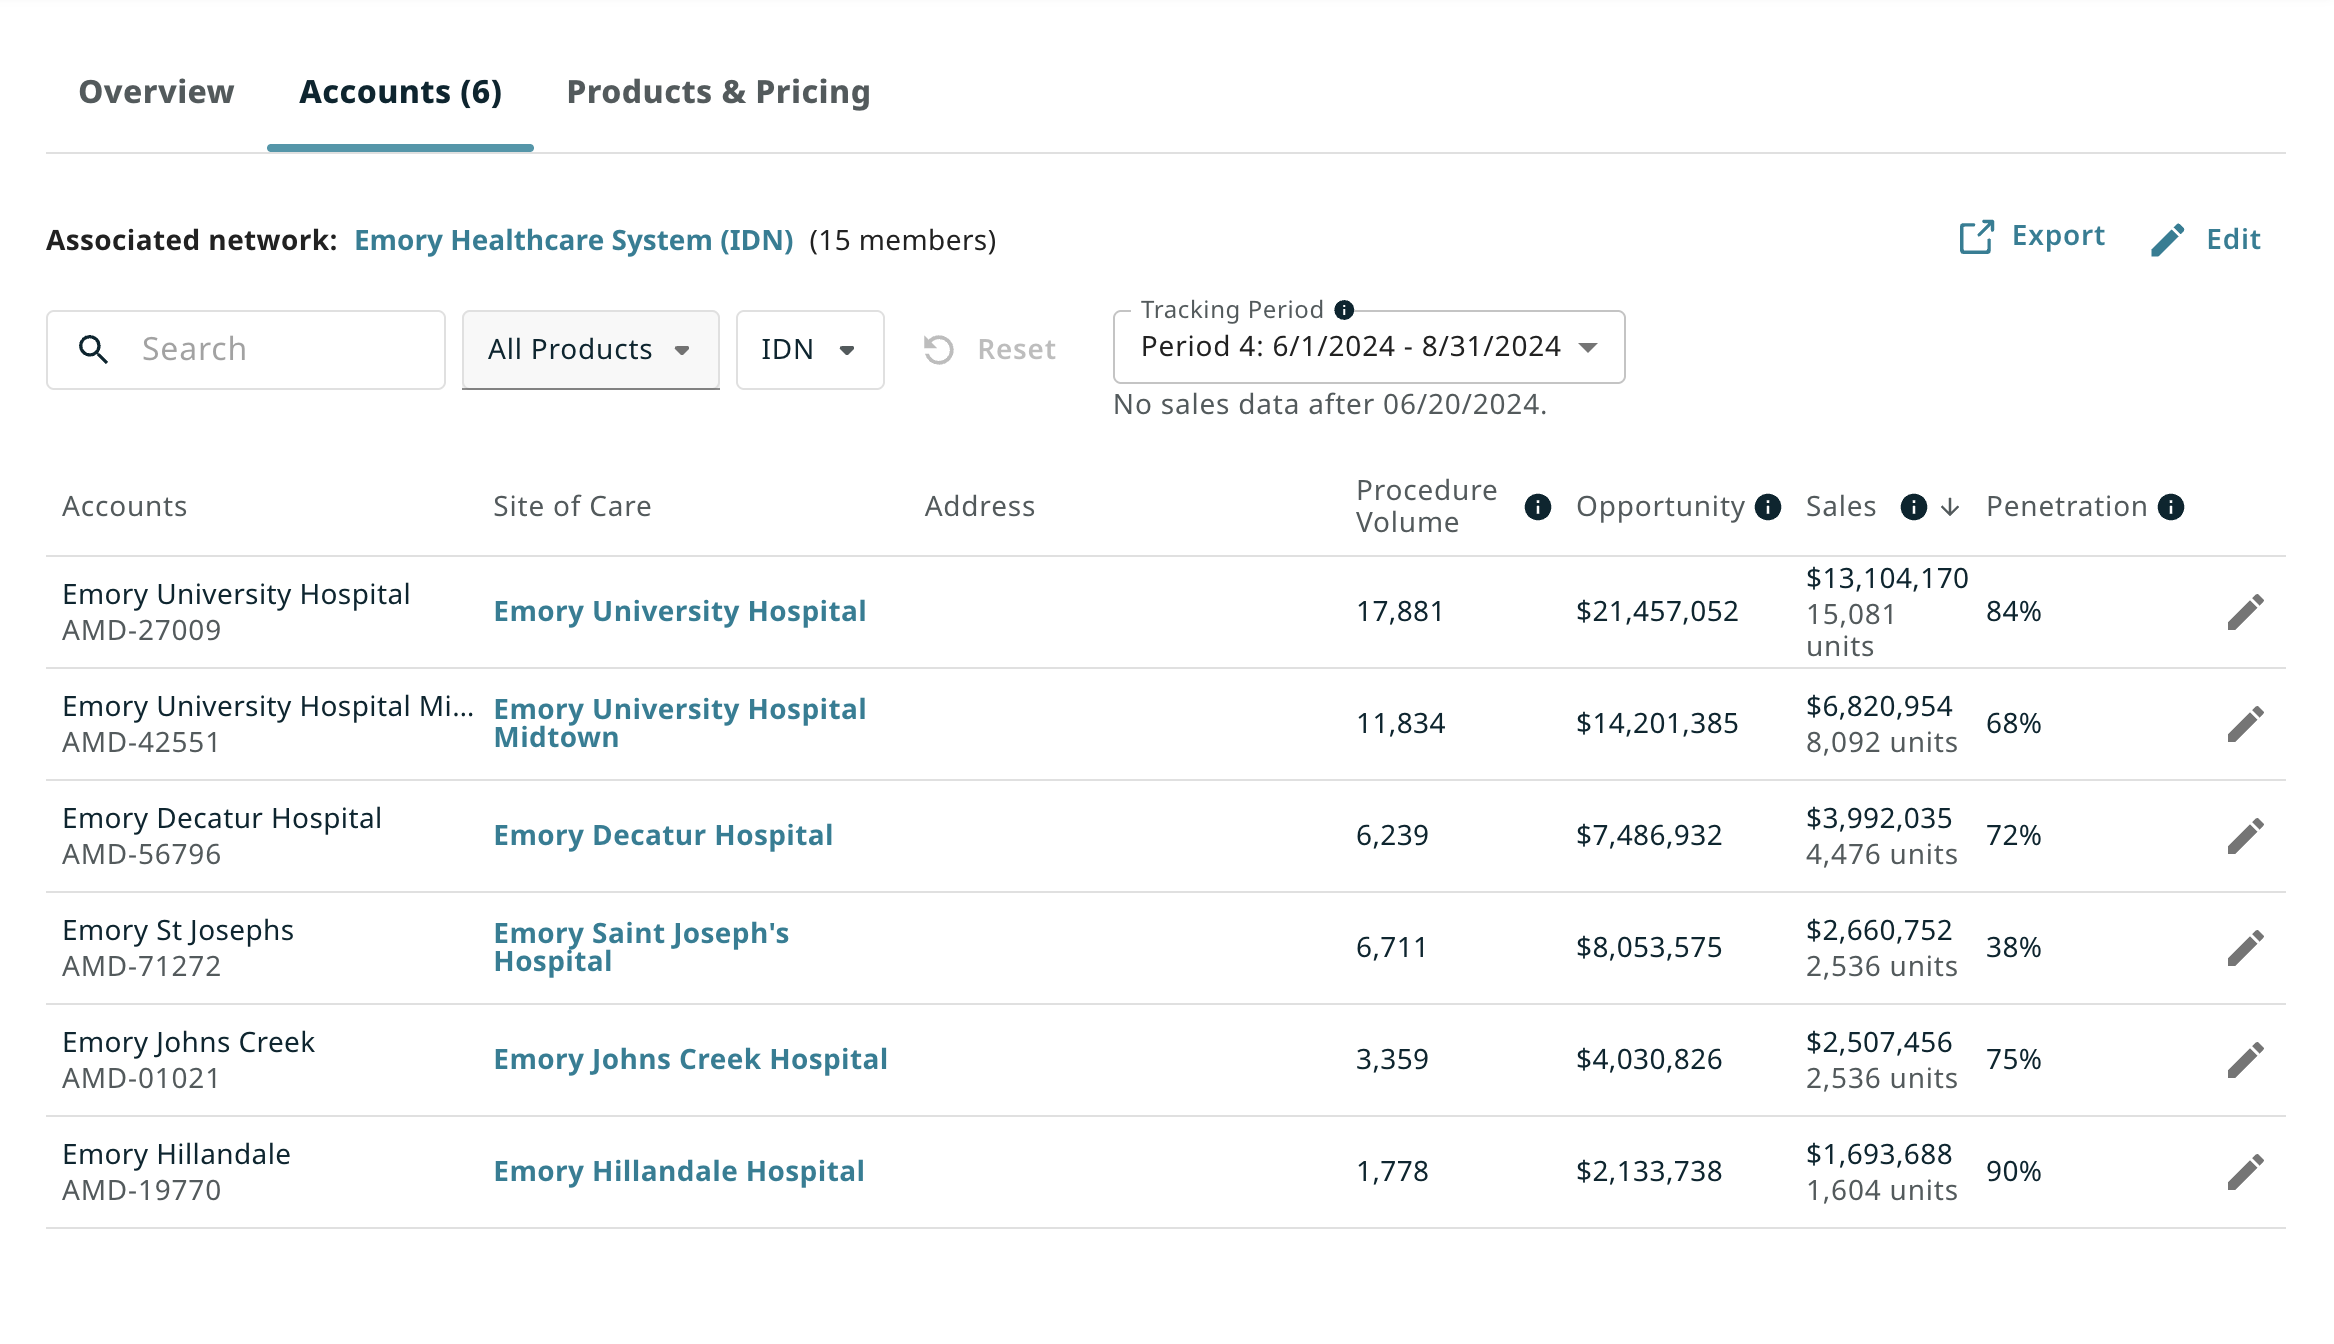Open the All Products dropdown
This screenshot has width=2334, height=1344.
tap(590, 350)
